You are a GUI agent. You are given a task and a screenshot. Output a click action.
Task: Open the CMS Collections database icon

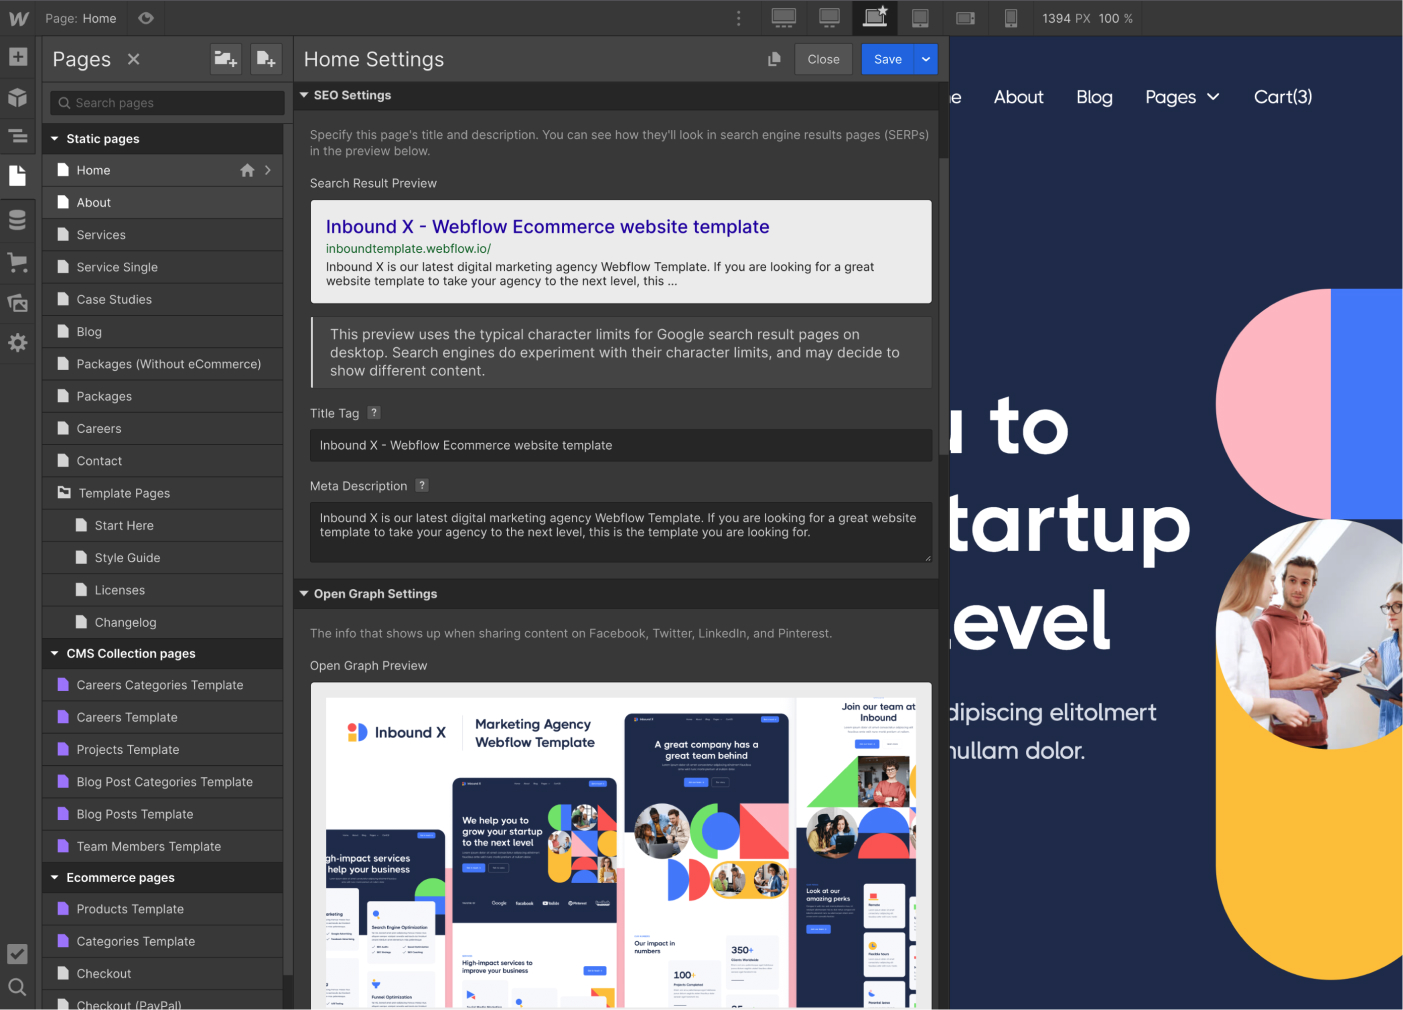point(18,219)
